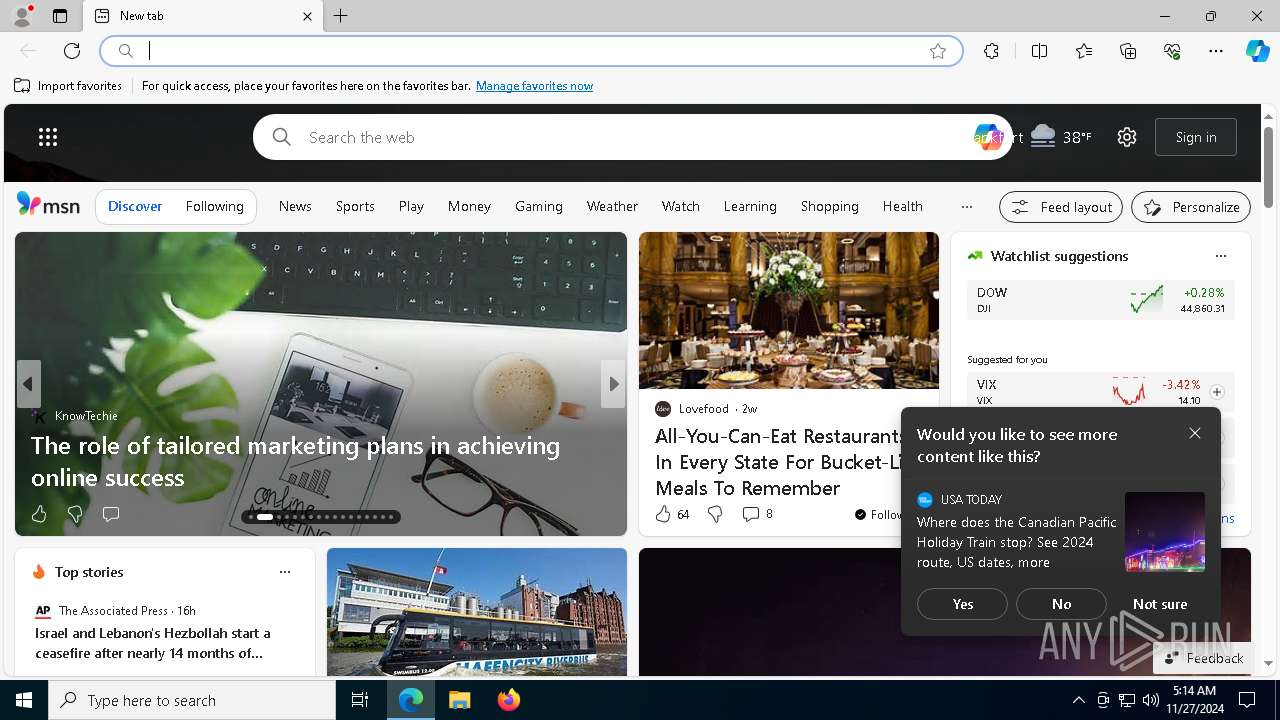
Task: Open comments on Lovefood article
Action: (757, 514)
